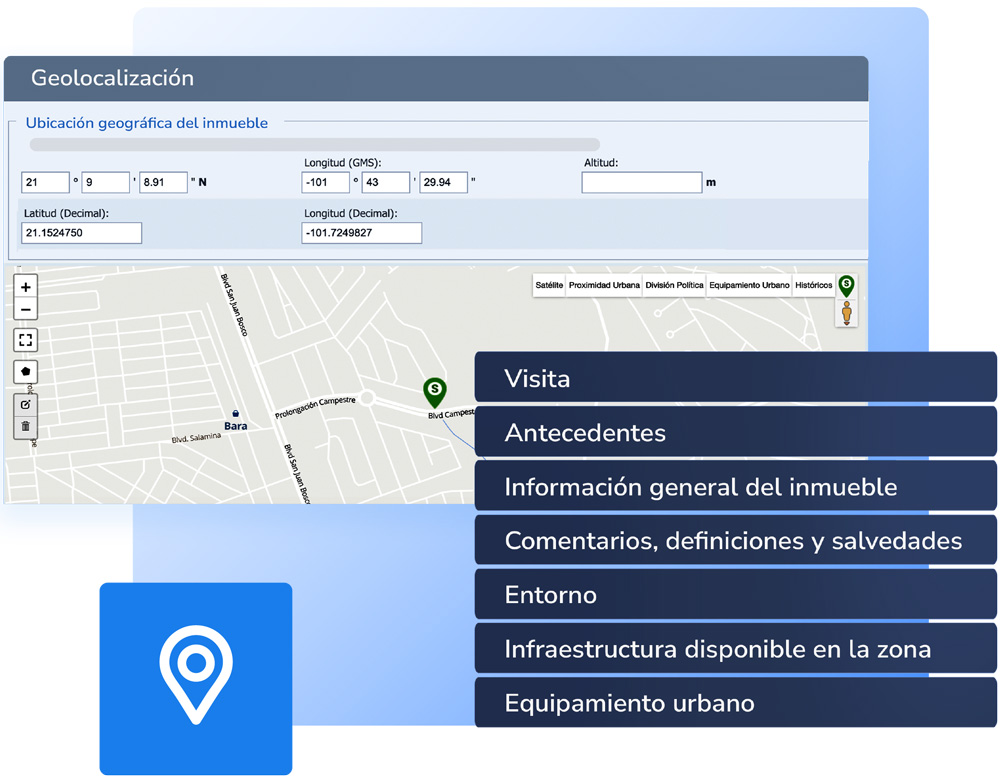Open Infraestructura disponible en la zona section
The width and height of the screenshot is (1000, 782).
coord(735,649)
